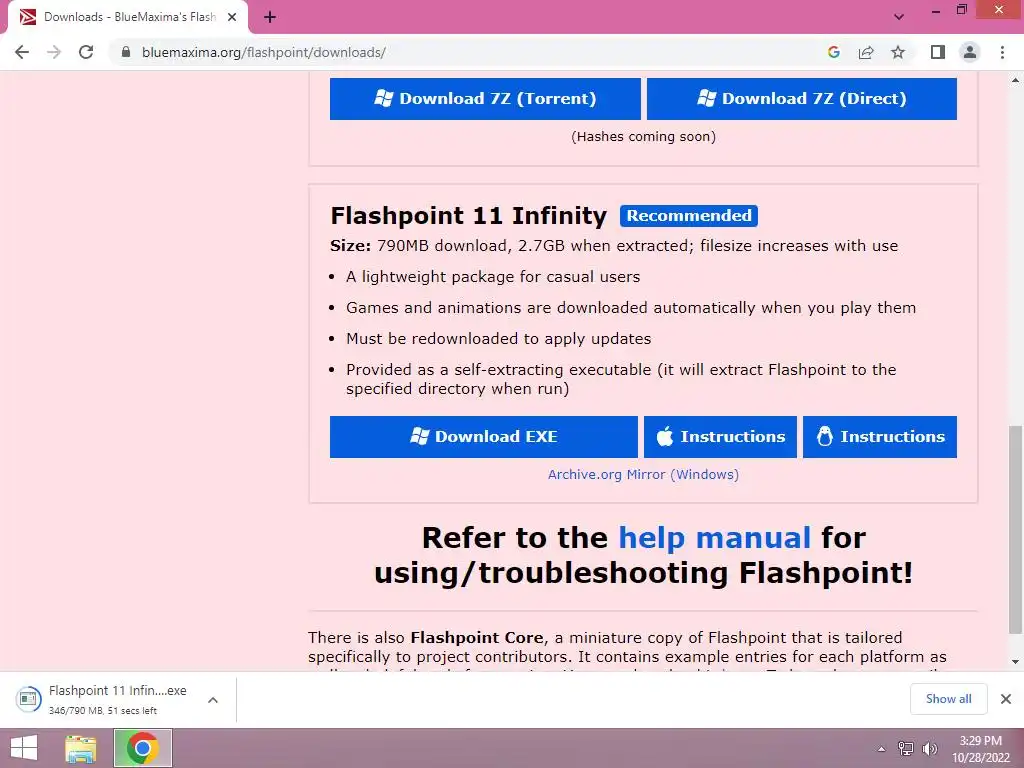Click the "Must be redownloaded to apply updates" bullet
The width and height of the screenshot is (1024, 768).
pyautogui.click(x=498, y=339)
